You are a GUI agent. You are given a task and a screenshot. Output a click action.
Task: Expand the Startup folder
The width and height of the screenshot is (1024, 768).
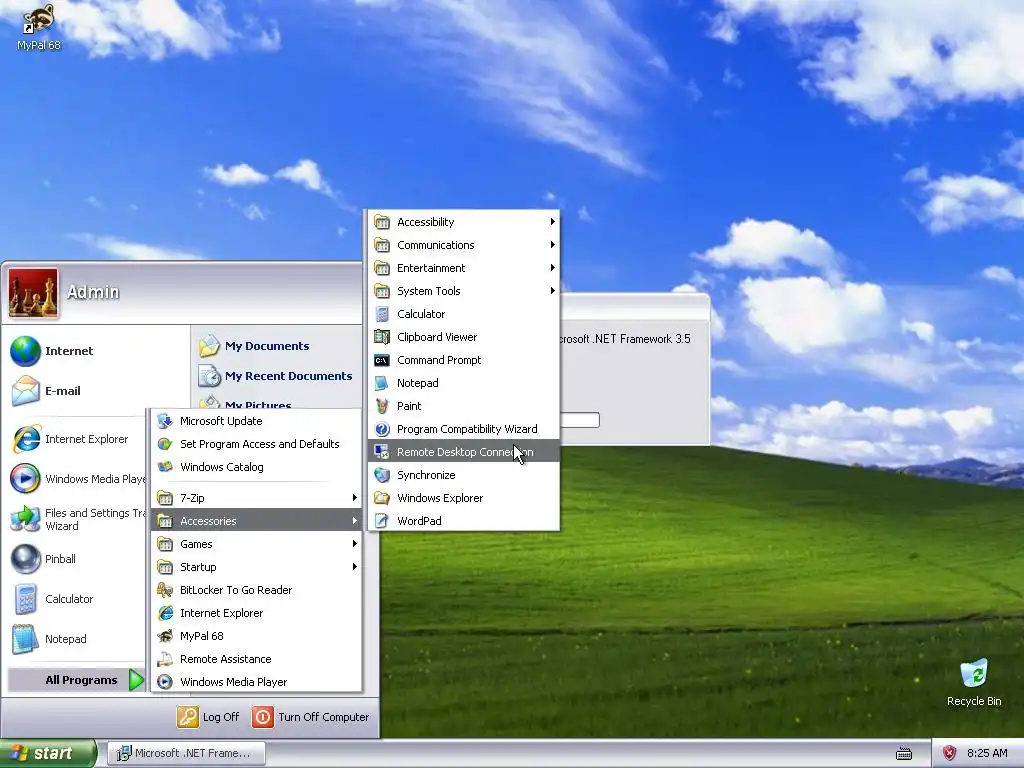click(256, 567)
